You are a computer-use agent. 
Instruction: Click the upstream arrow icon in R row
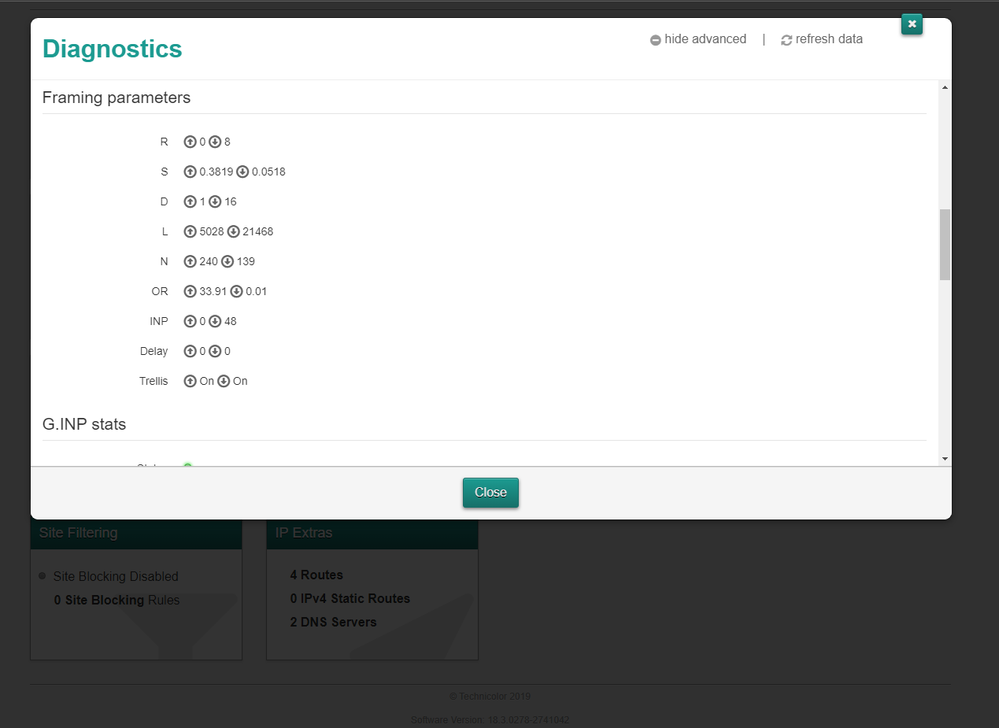click(x=190, y=142)
